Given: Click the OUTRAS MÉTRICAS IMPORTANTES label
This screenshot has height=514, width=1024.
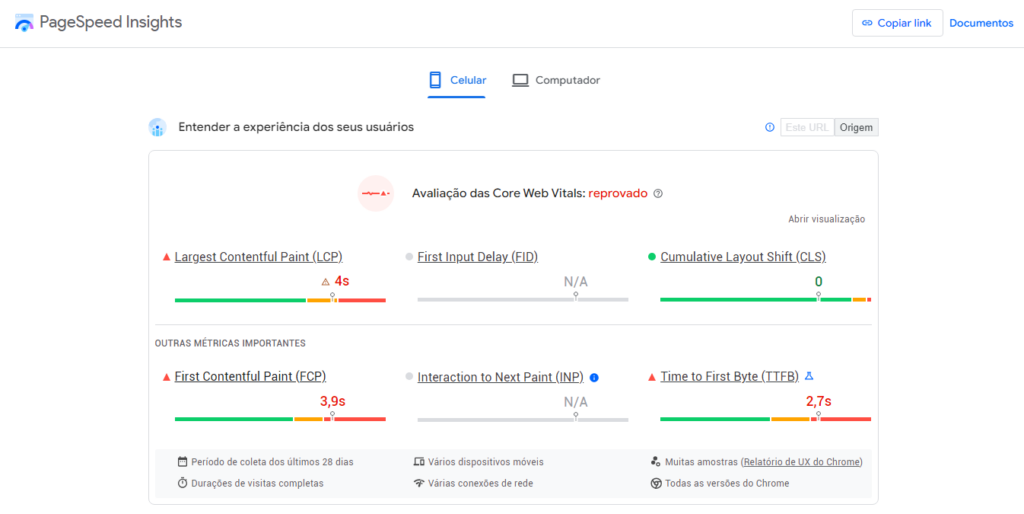Looking at the screenshot, I should pos(230,343).
